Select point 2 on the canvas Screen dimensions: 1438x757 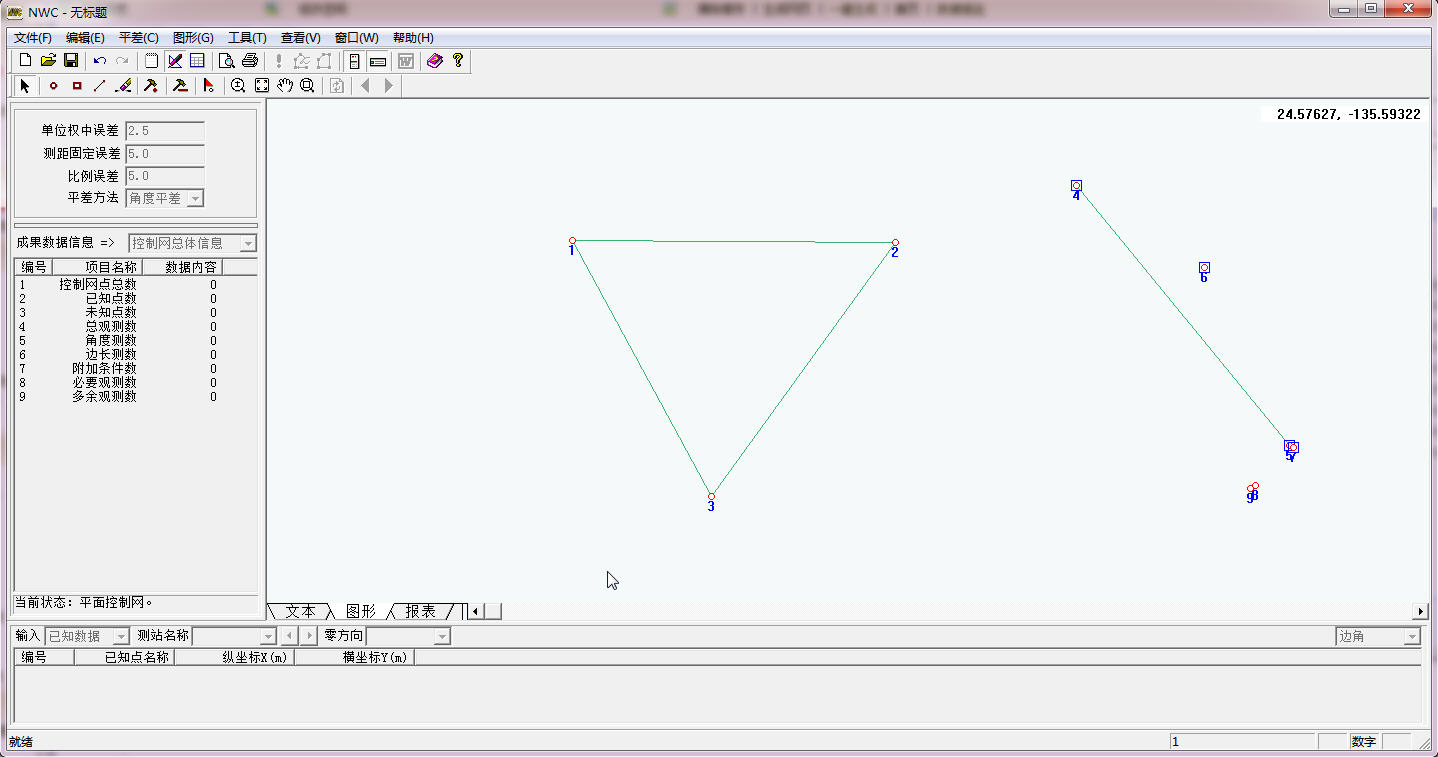(x=895, y=242)
